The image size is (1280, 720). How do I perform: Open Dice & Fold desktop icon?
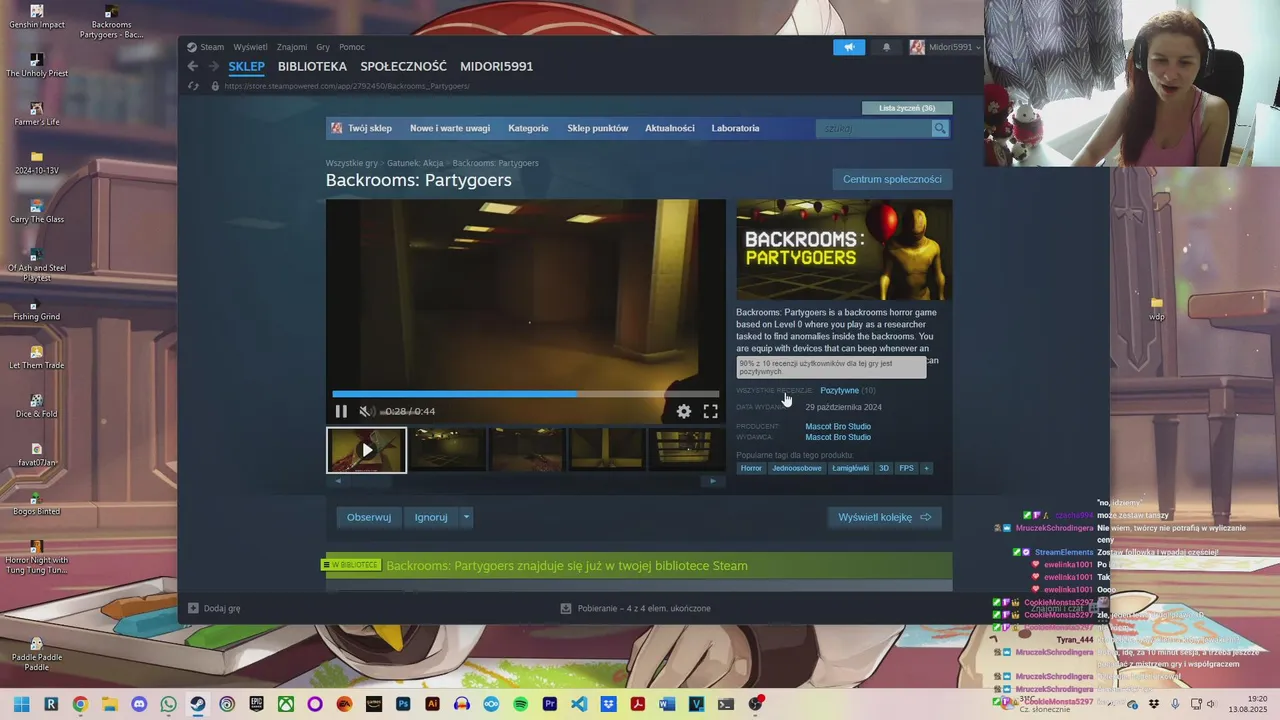pyautogui.click(x=37, y=407)
